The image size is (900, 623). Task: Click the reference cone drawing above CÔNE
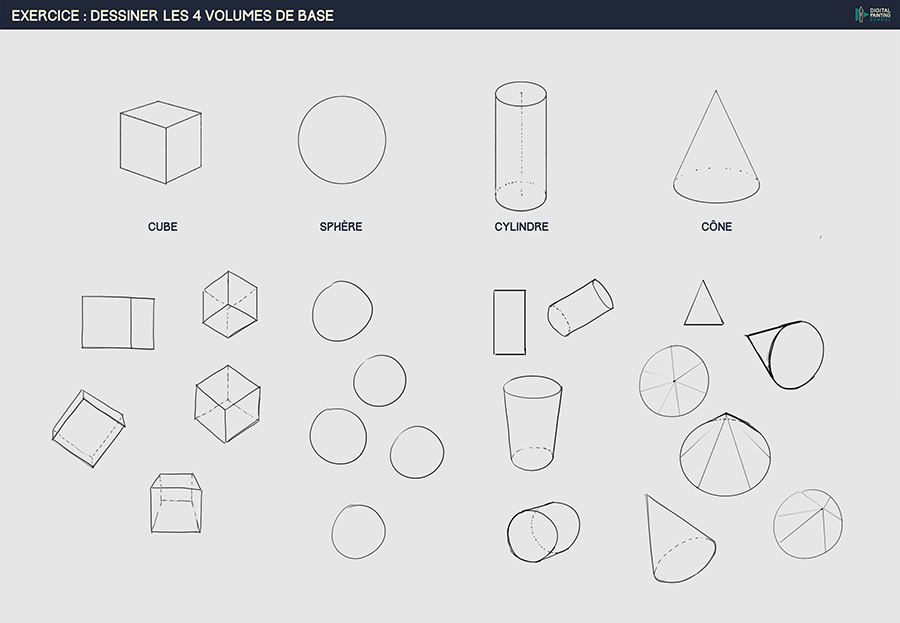tap(716, 147)
